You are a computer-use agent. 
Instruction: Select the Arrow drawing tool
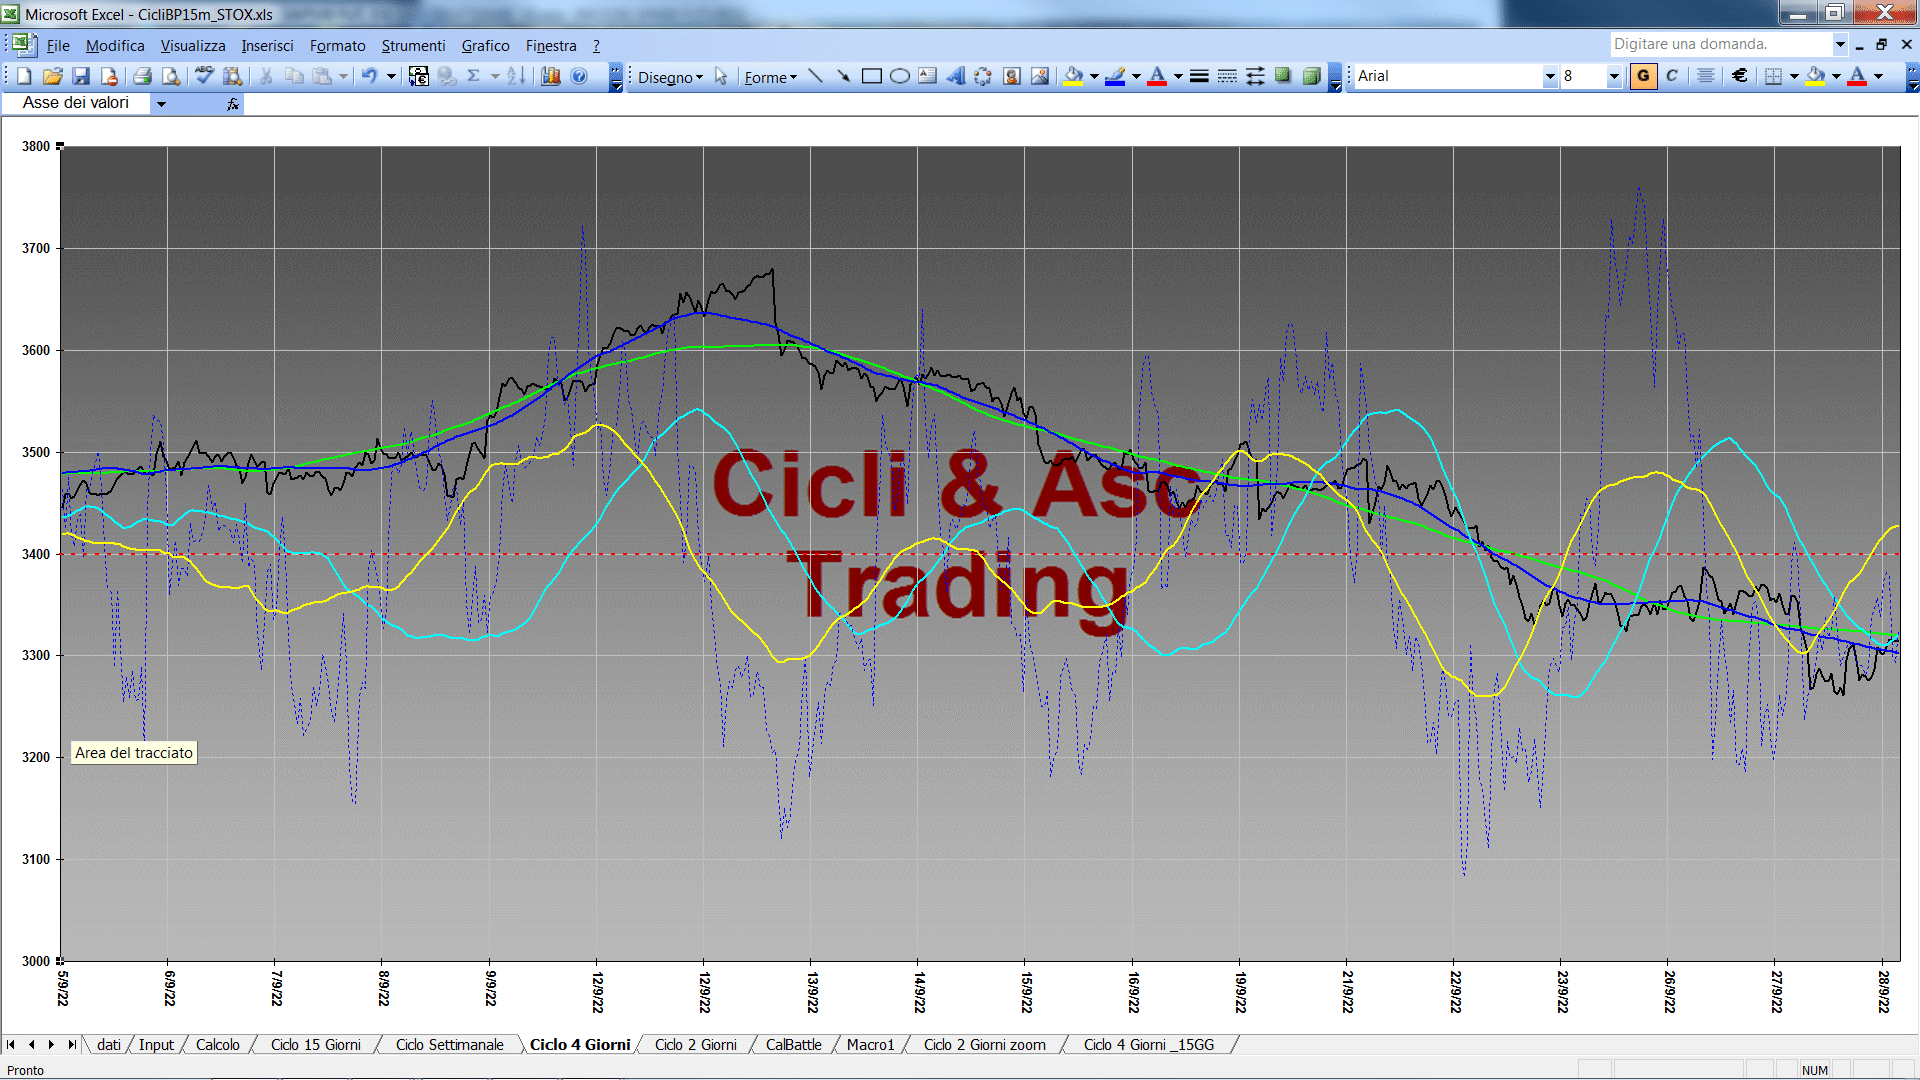844,76
